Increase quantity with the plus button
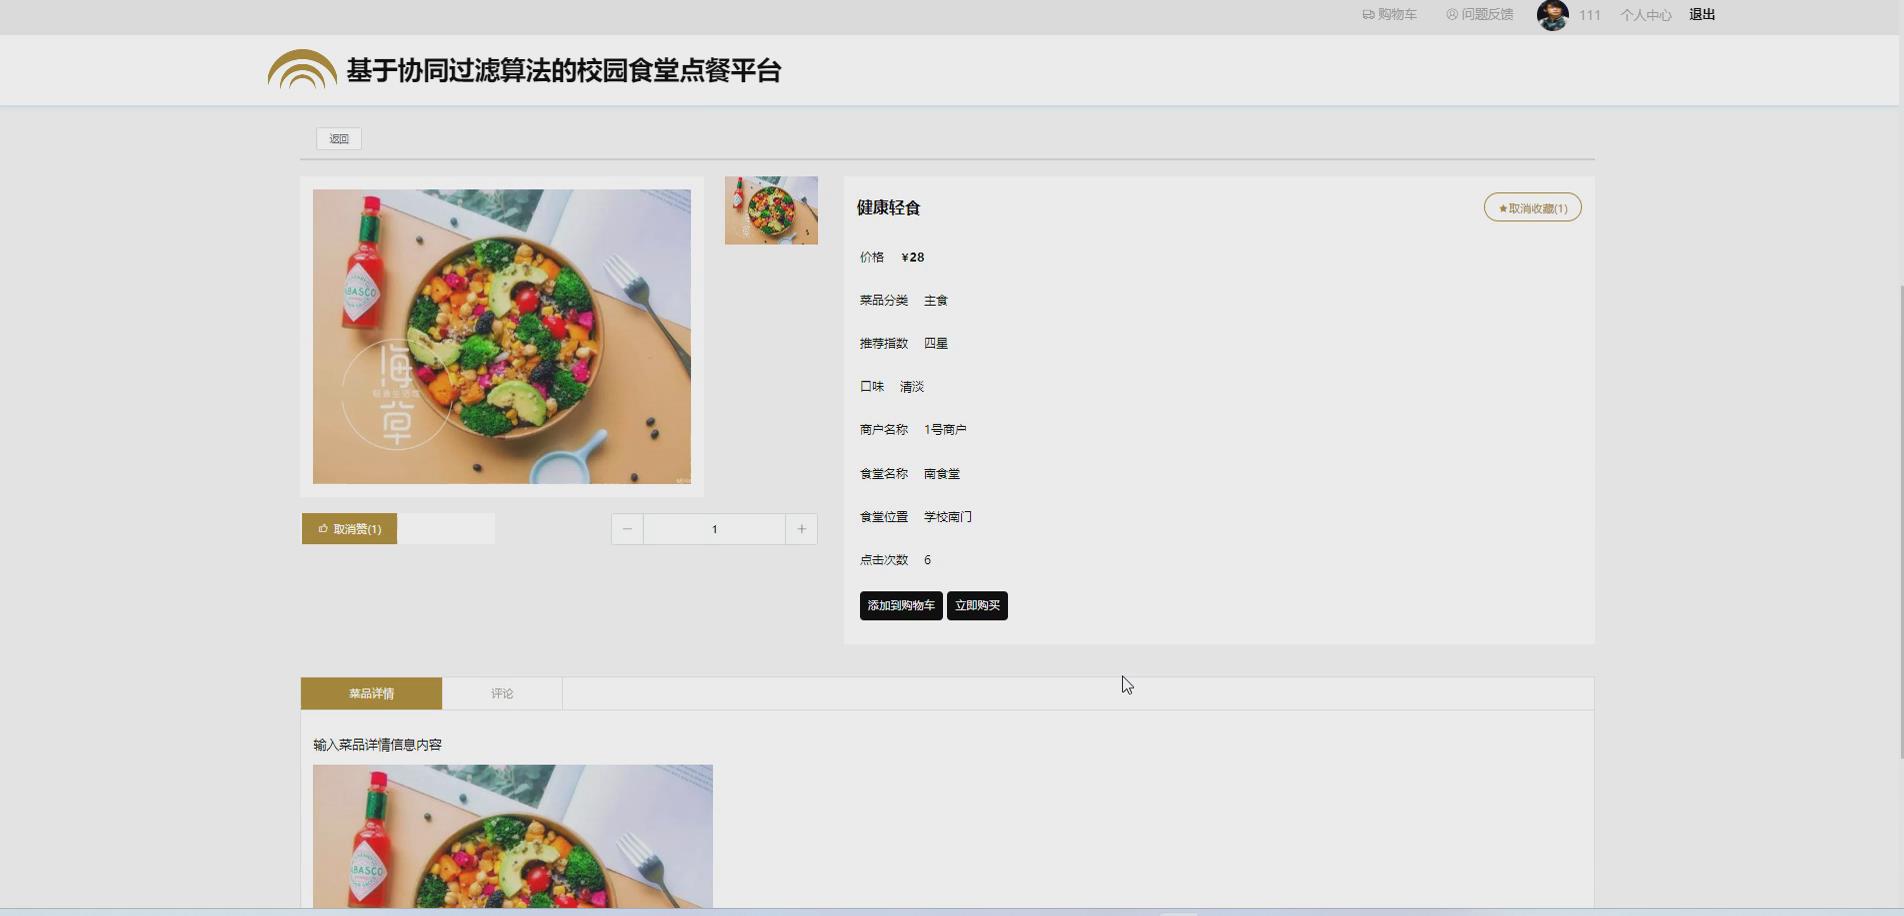The height and width of the screenshot is (916, 1904). click(801, 529)
